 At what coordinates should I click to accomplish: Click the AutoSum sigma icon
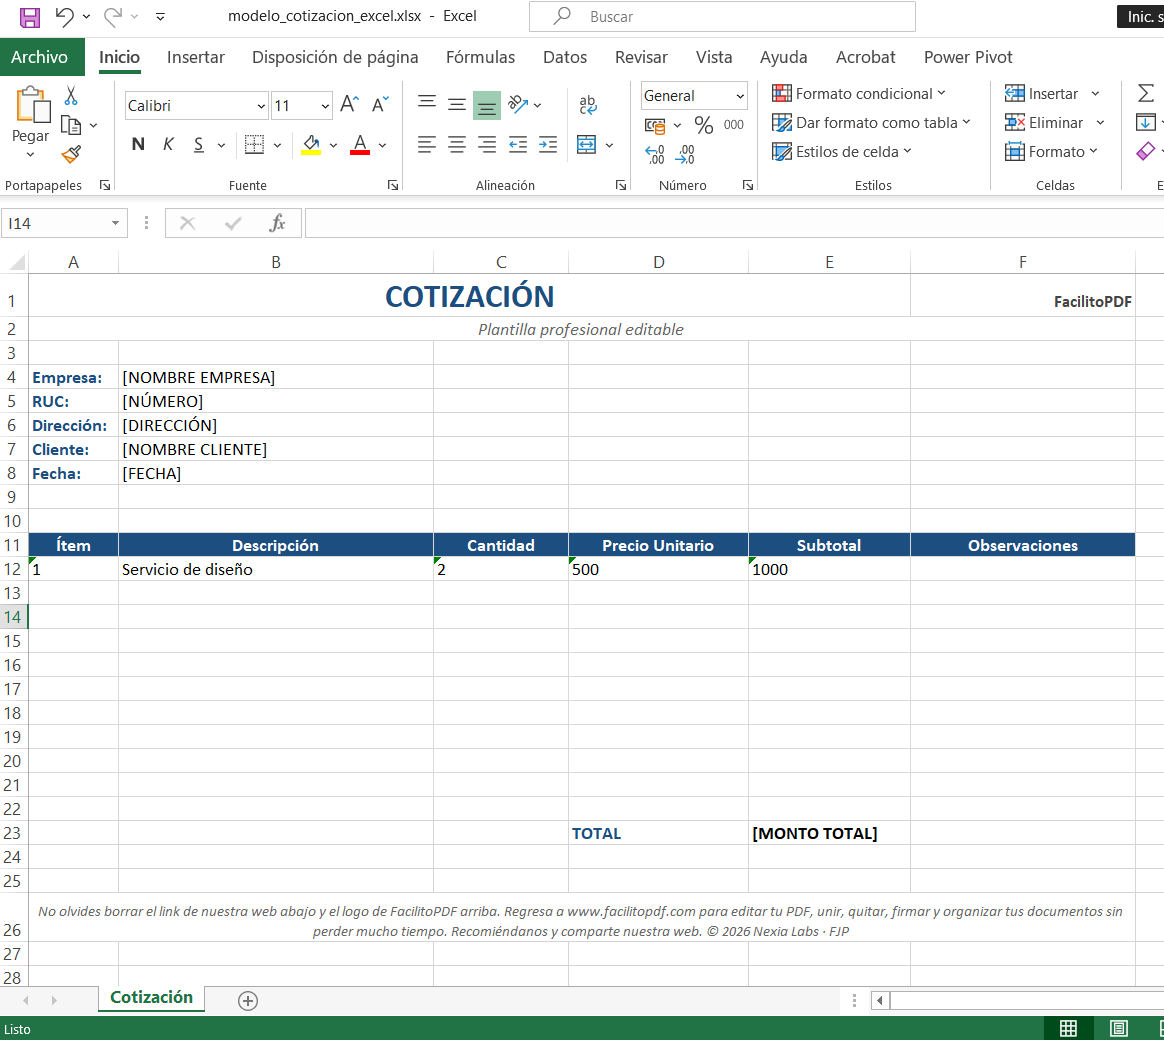click(x=1146, y=94)
